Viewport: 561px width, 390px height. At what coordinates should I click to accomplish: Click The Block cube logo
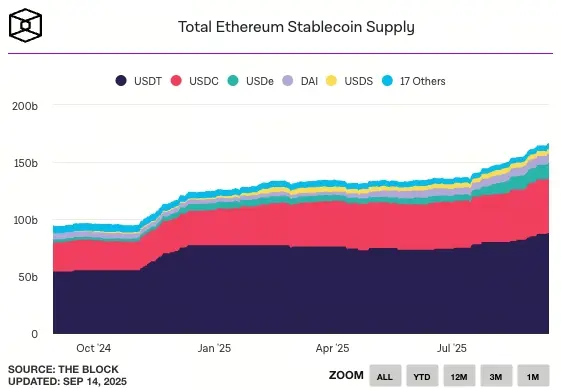point(25,25)
